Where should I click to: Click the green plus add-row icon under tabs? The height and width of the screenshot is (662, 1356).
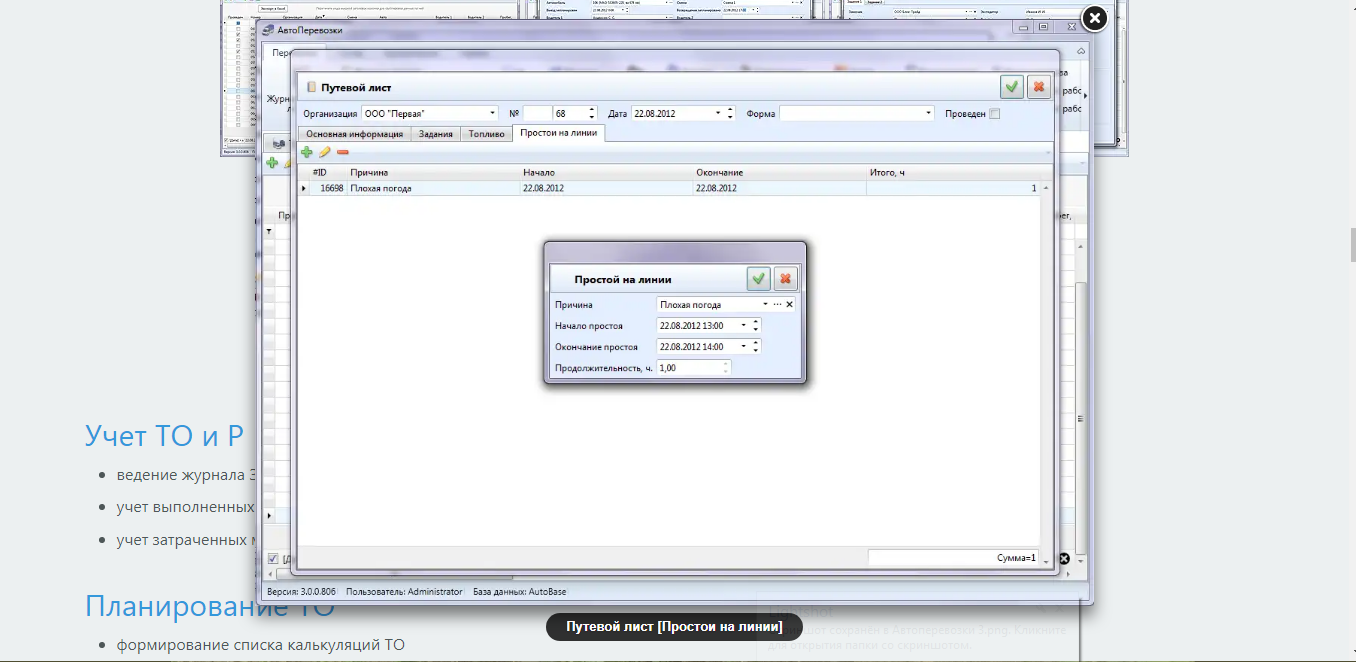tap(307, 152)
